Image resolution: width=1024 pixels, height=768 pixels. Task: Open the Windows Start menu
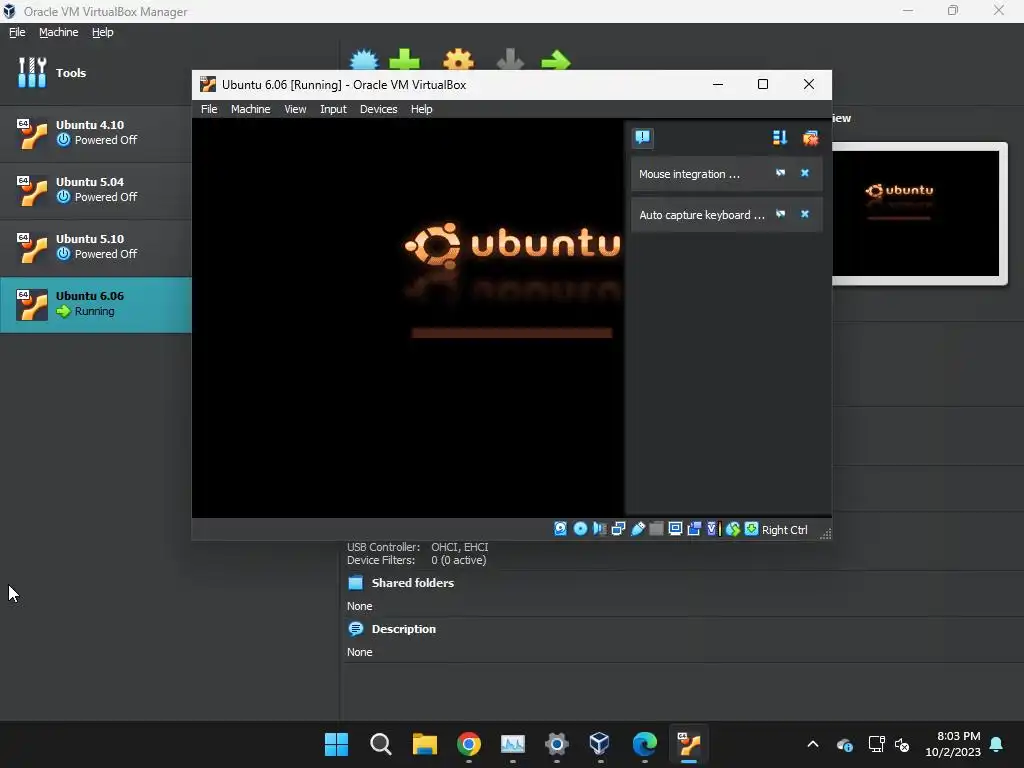point(336,744)
